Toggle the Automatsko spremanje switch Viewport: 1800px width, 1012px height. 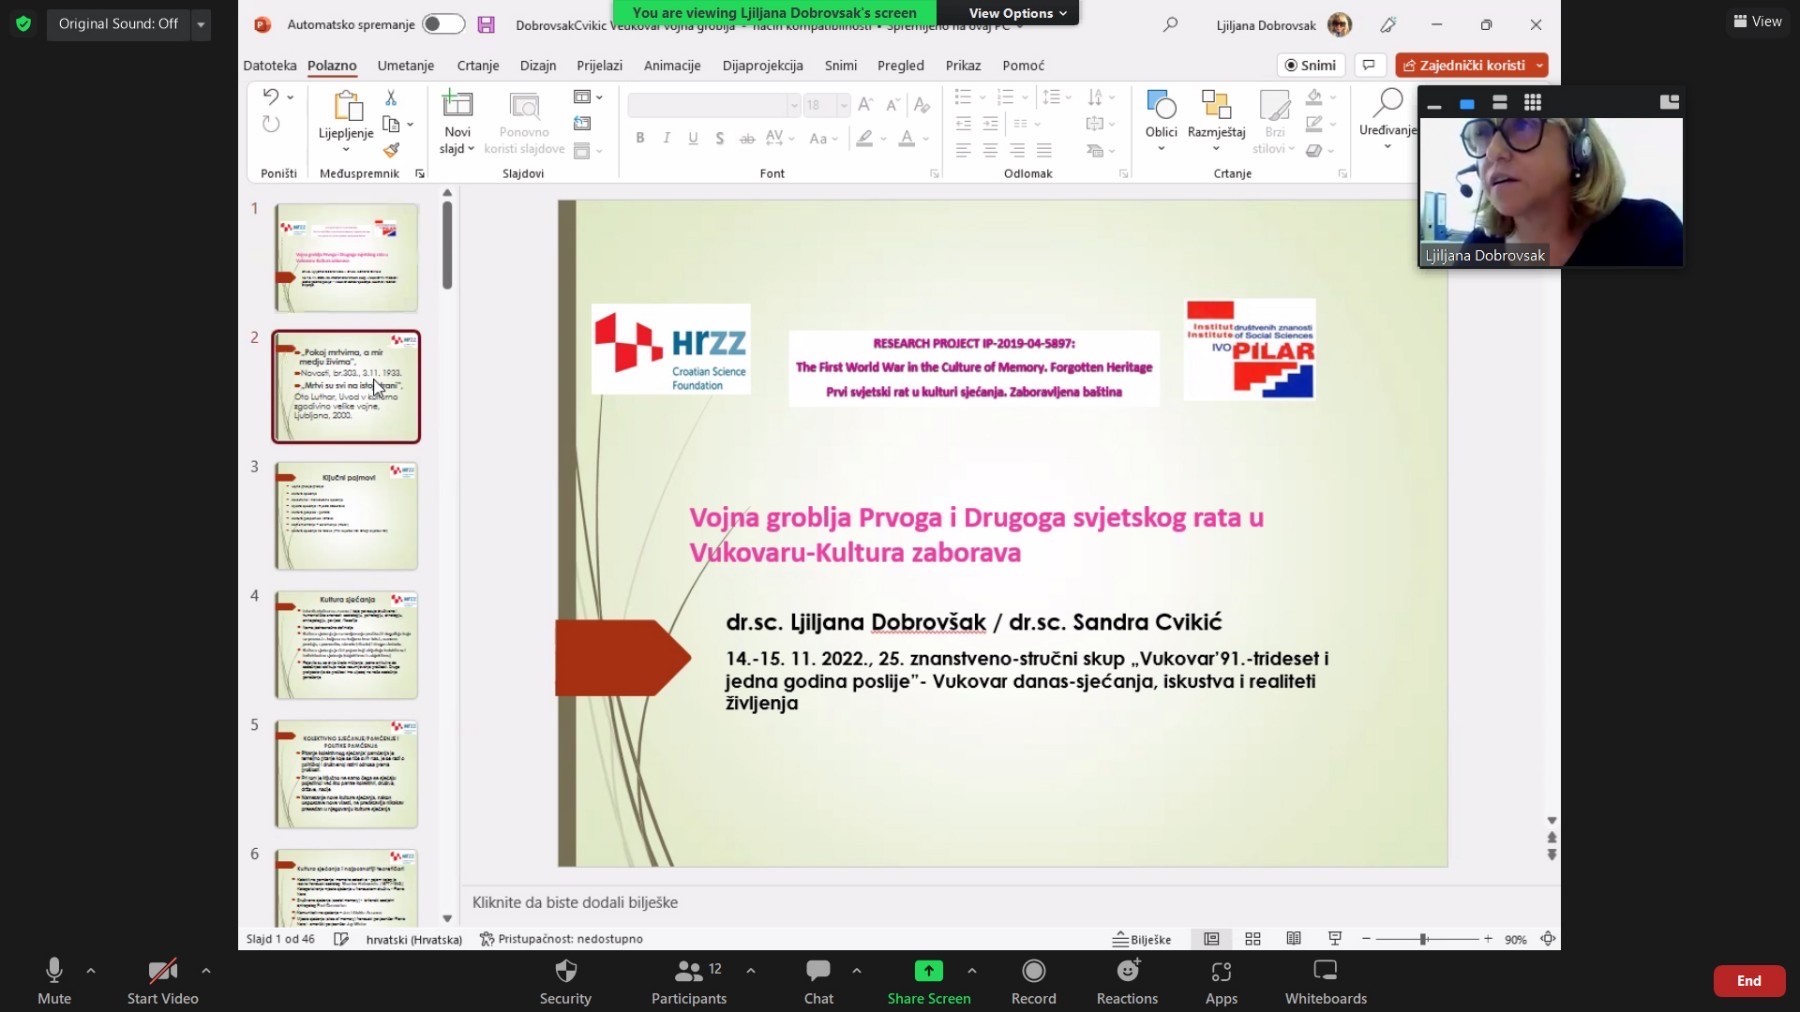(443, 24)
